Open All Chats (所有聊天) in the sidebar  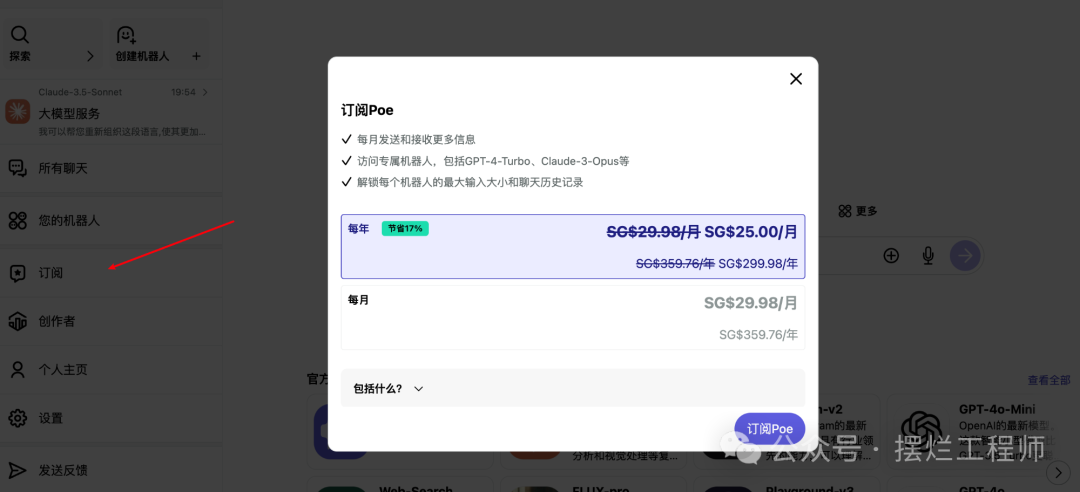pyautogui.click(x=62, y=168)
